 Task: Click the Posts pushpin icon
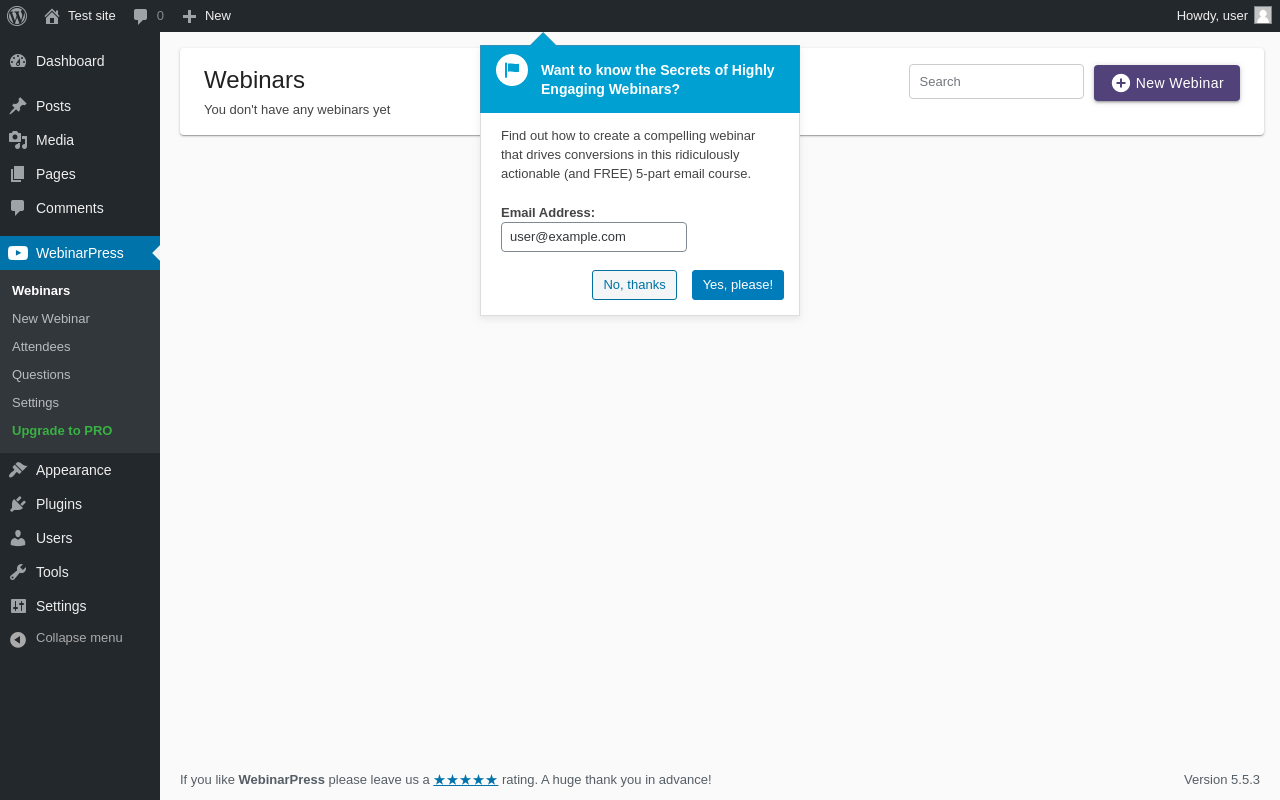point(18,106)
